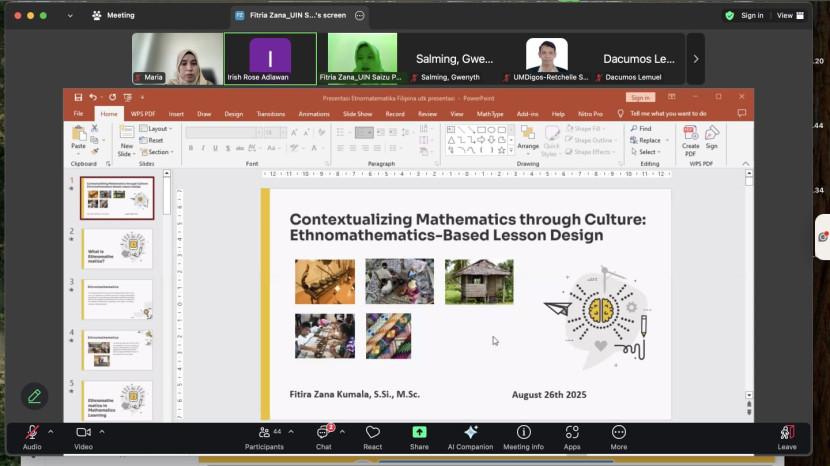Open the View layout menu
The width and height of the screenshot is (830, 466).
point(788,16)
